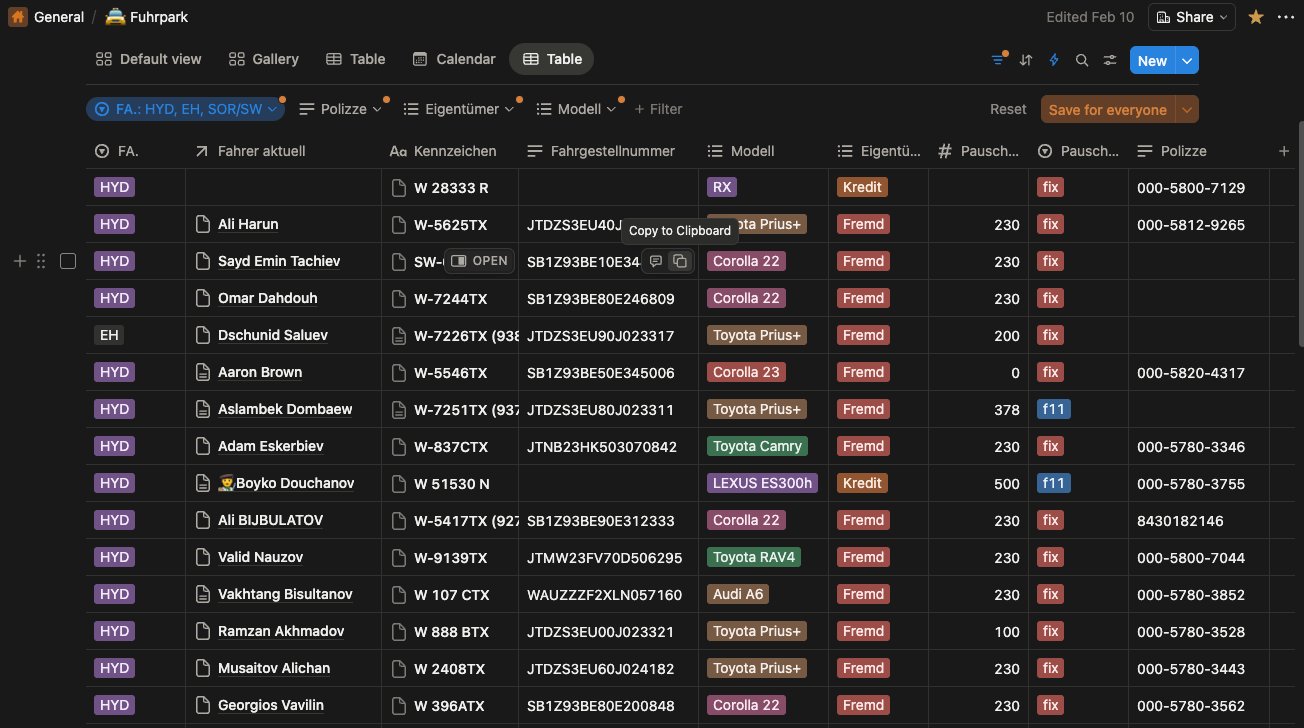Click the comment icon in the hovered row
This screenshot has height=728, width=1304.
point(656,261)
